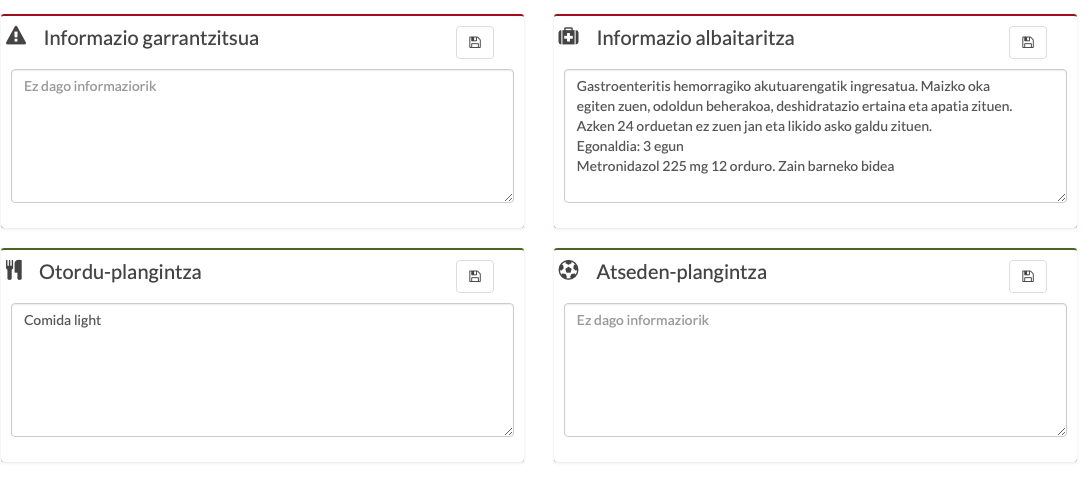The width and height of the screenshot is (1088, 481).
Task: Grab the Informazio garrantzitsua textarea resize handle
Action: (x=509, y=198)
